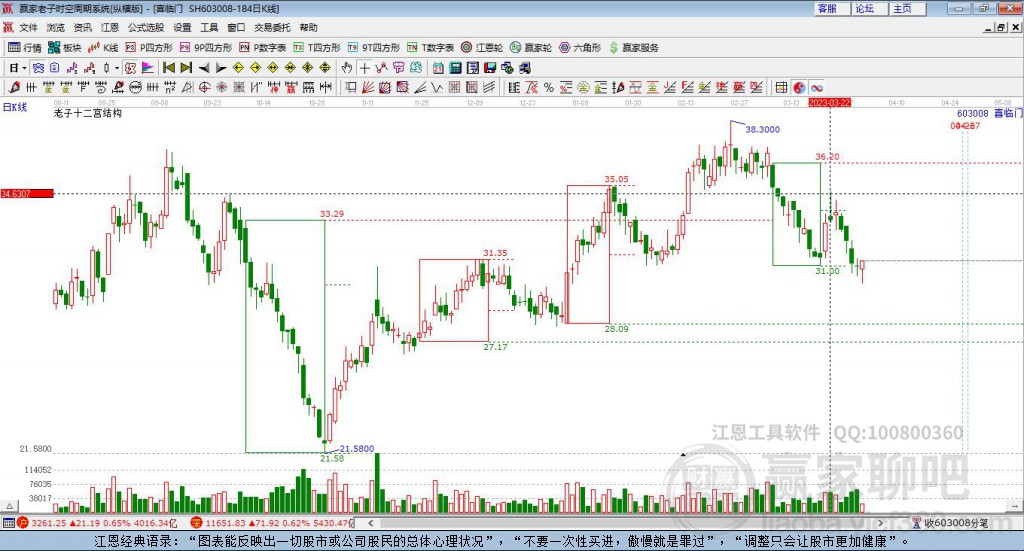This screenshot has height=551, width=1024.
Task: Select the Gann fan lines tool
Action: click(368, 87)
